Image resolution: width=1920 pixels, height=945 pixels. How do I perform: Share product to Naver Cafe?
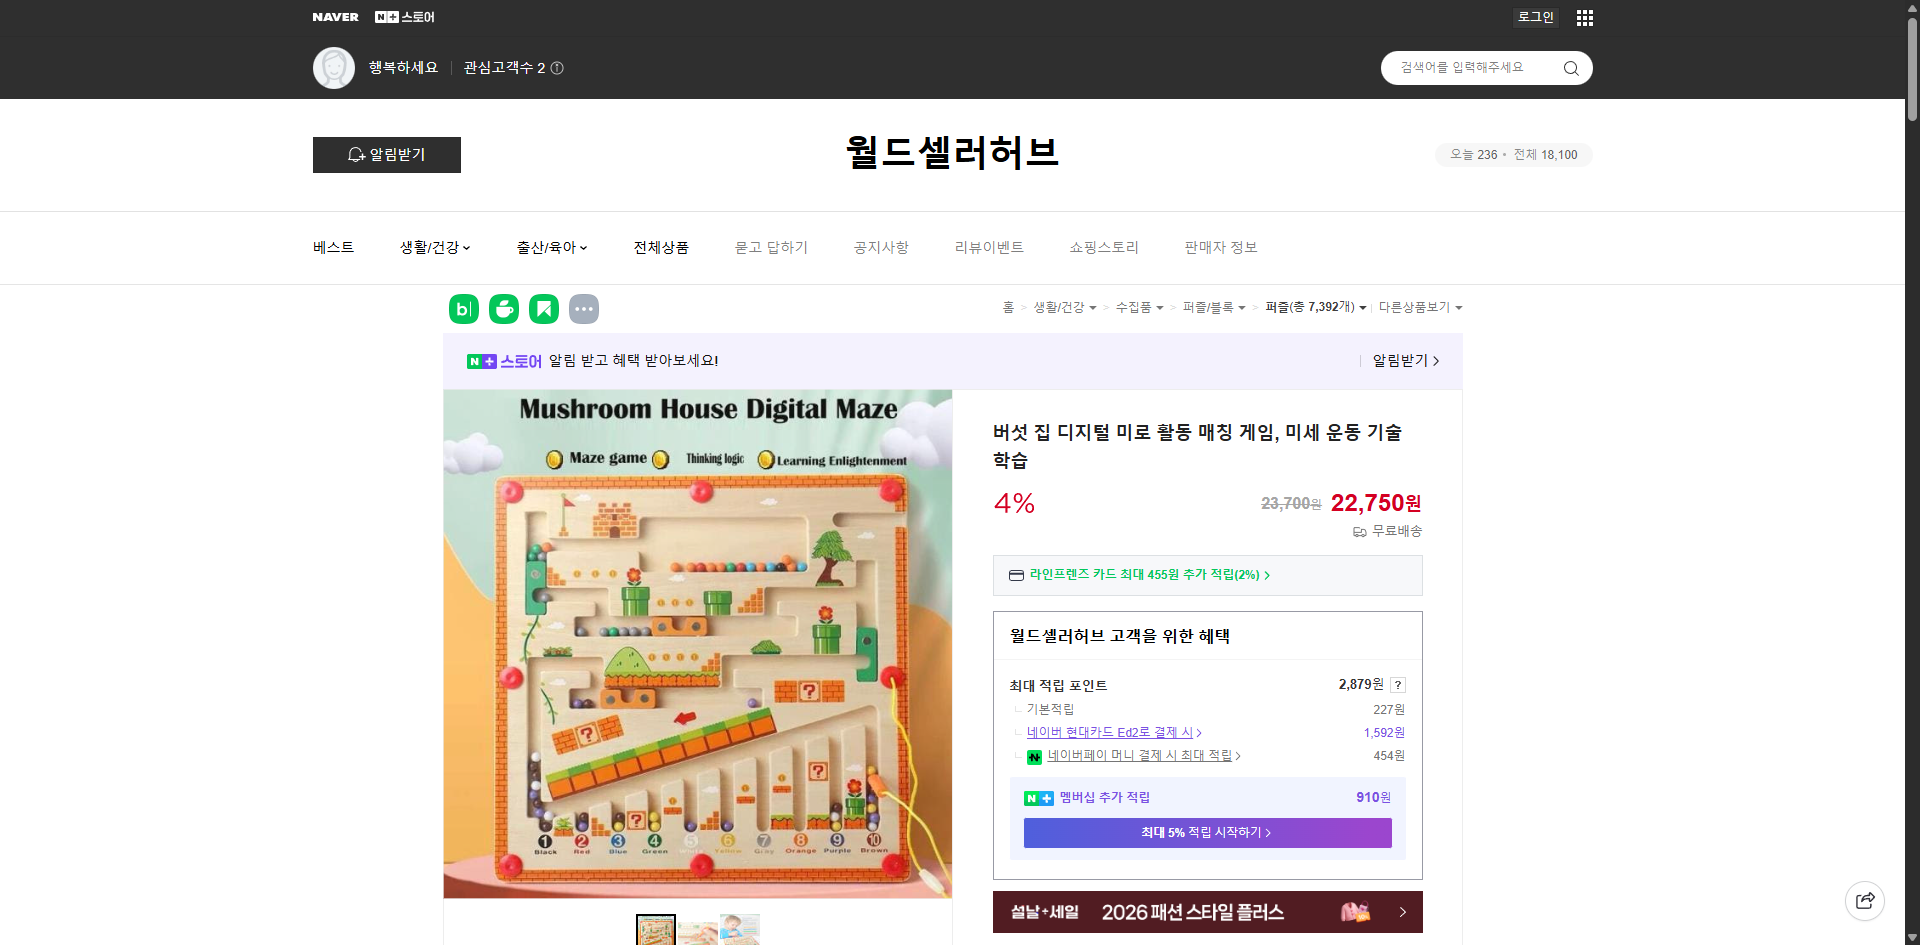pyautogui.click(x=504, y=308)
